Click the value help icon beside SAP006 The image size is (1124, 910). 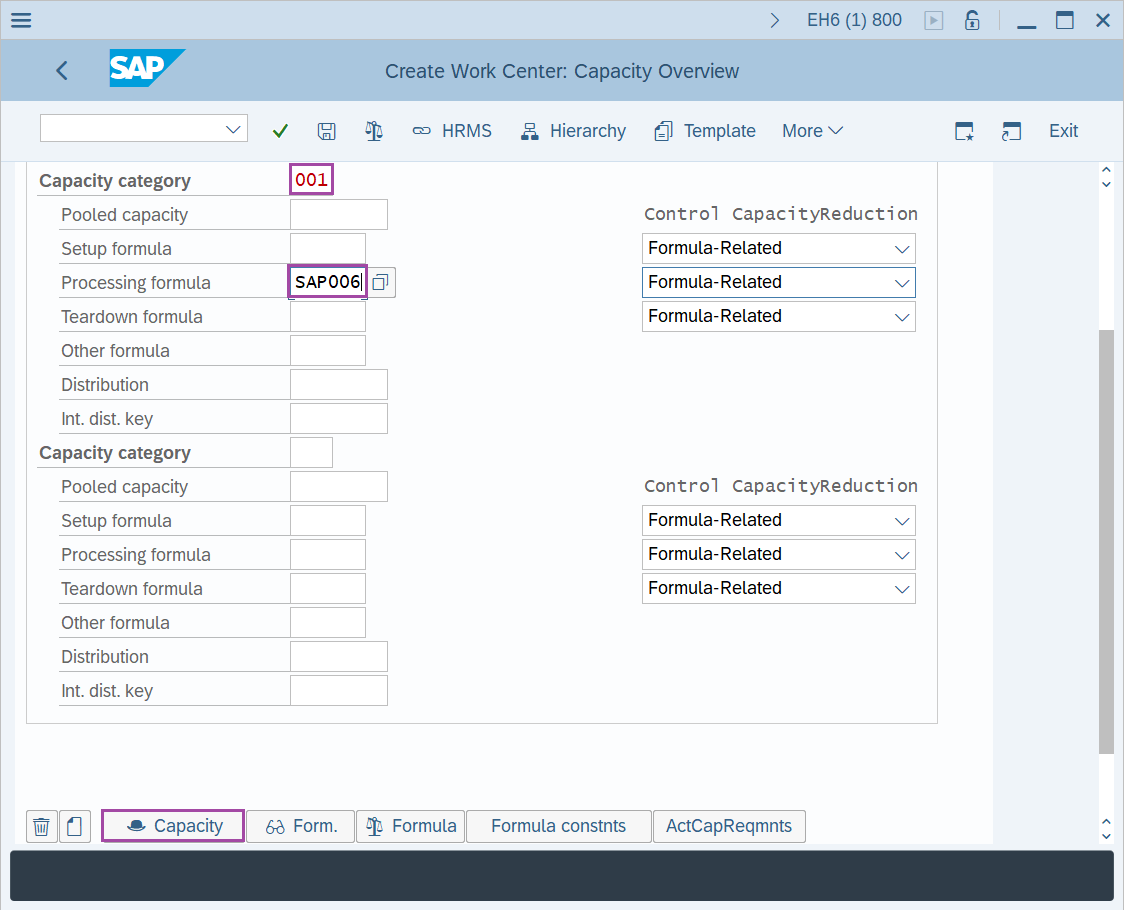pos(380,283)
